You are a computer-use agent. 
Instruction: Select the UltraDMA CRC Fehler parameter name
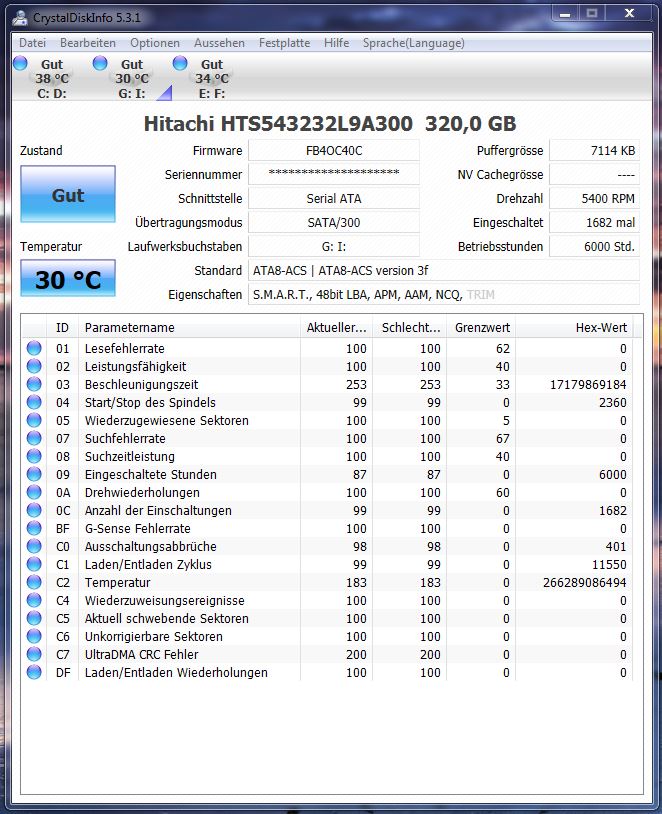(141, 655)
